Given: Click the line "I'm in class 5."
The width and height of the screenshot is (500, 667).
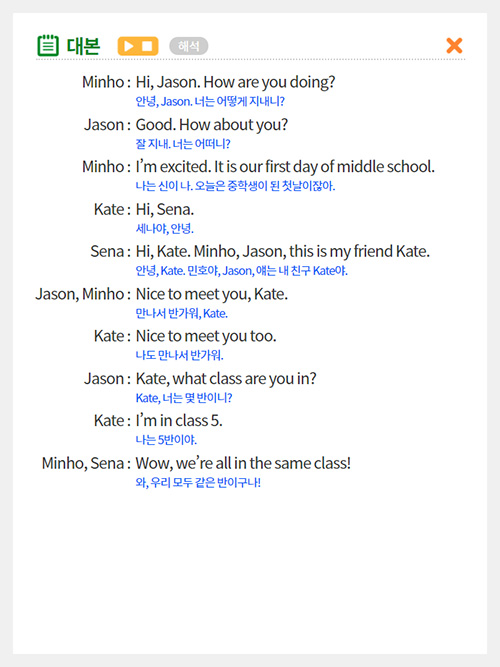Looking at the screenshot, I should pos(179,421).
